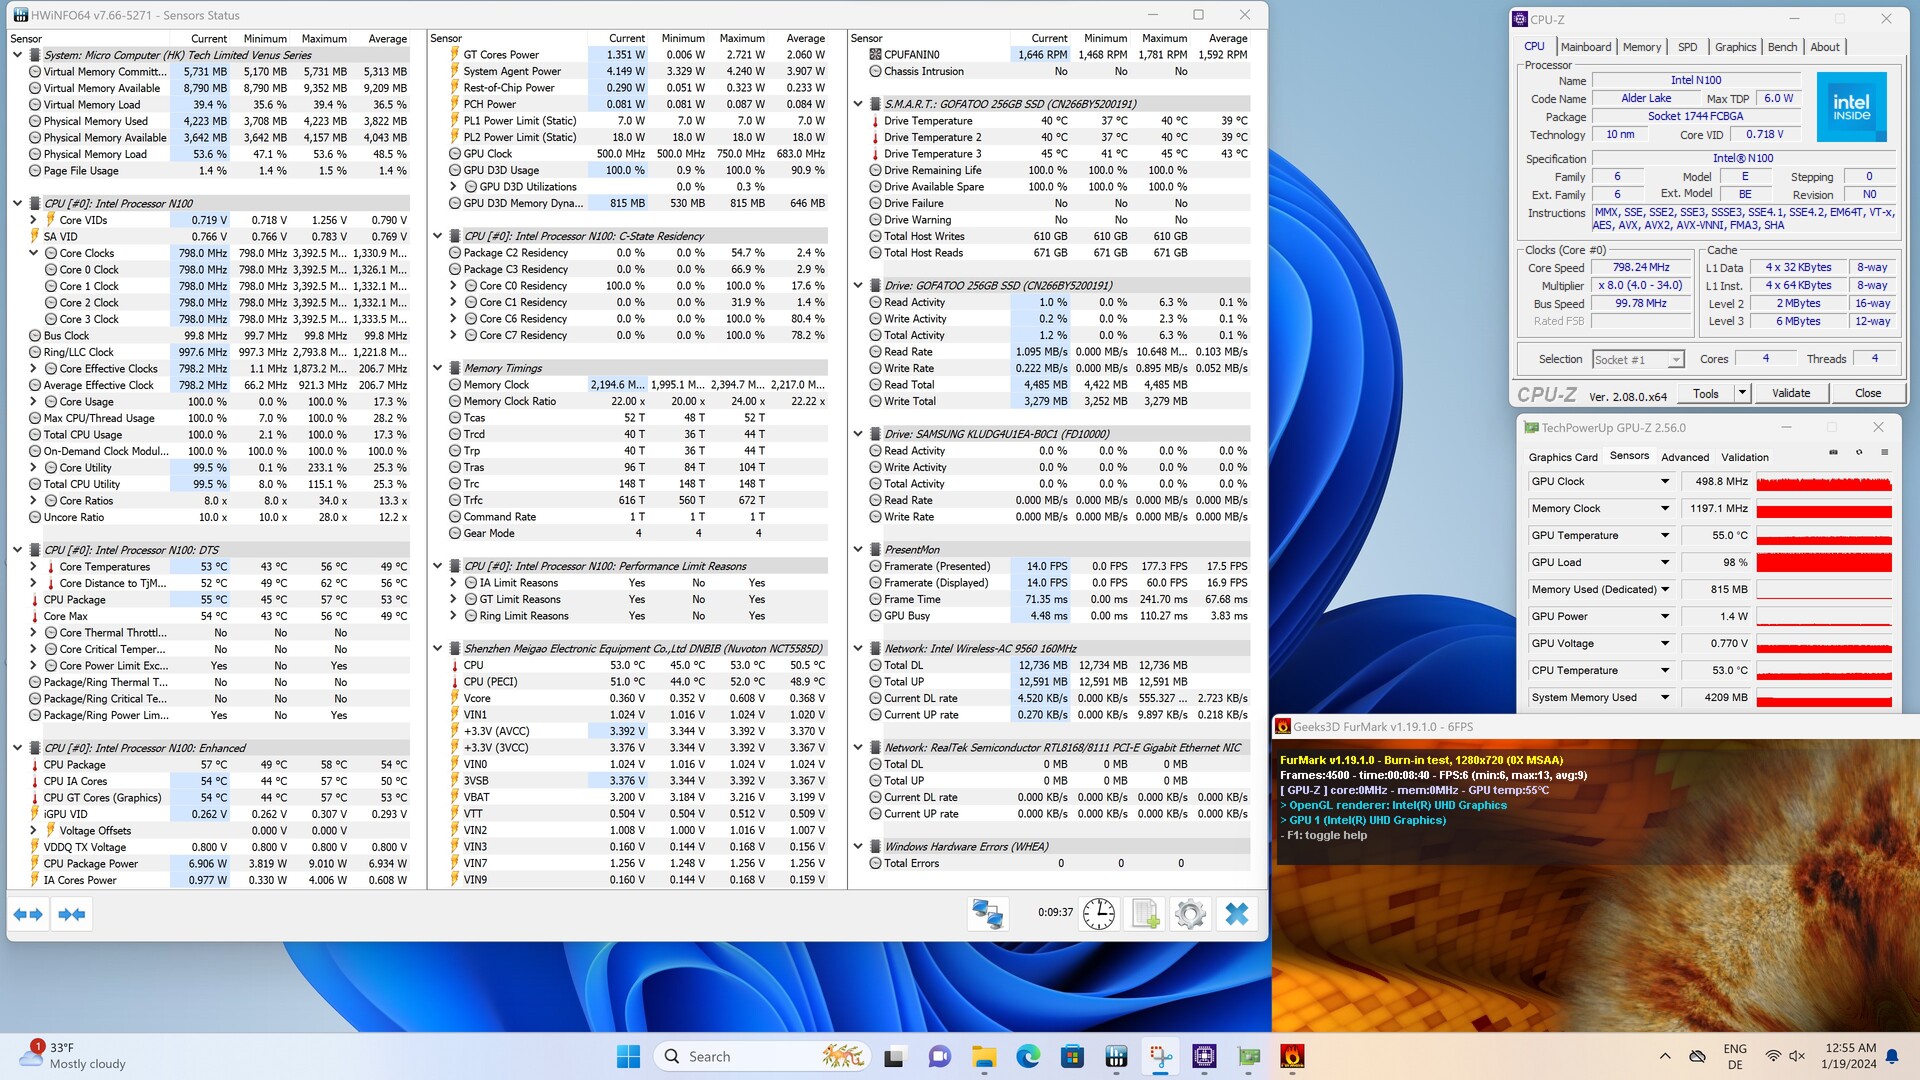This screenshot has height=1080, width=1920.
Task: Open the Chat taskbar icon
Action: 939,1056
